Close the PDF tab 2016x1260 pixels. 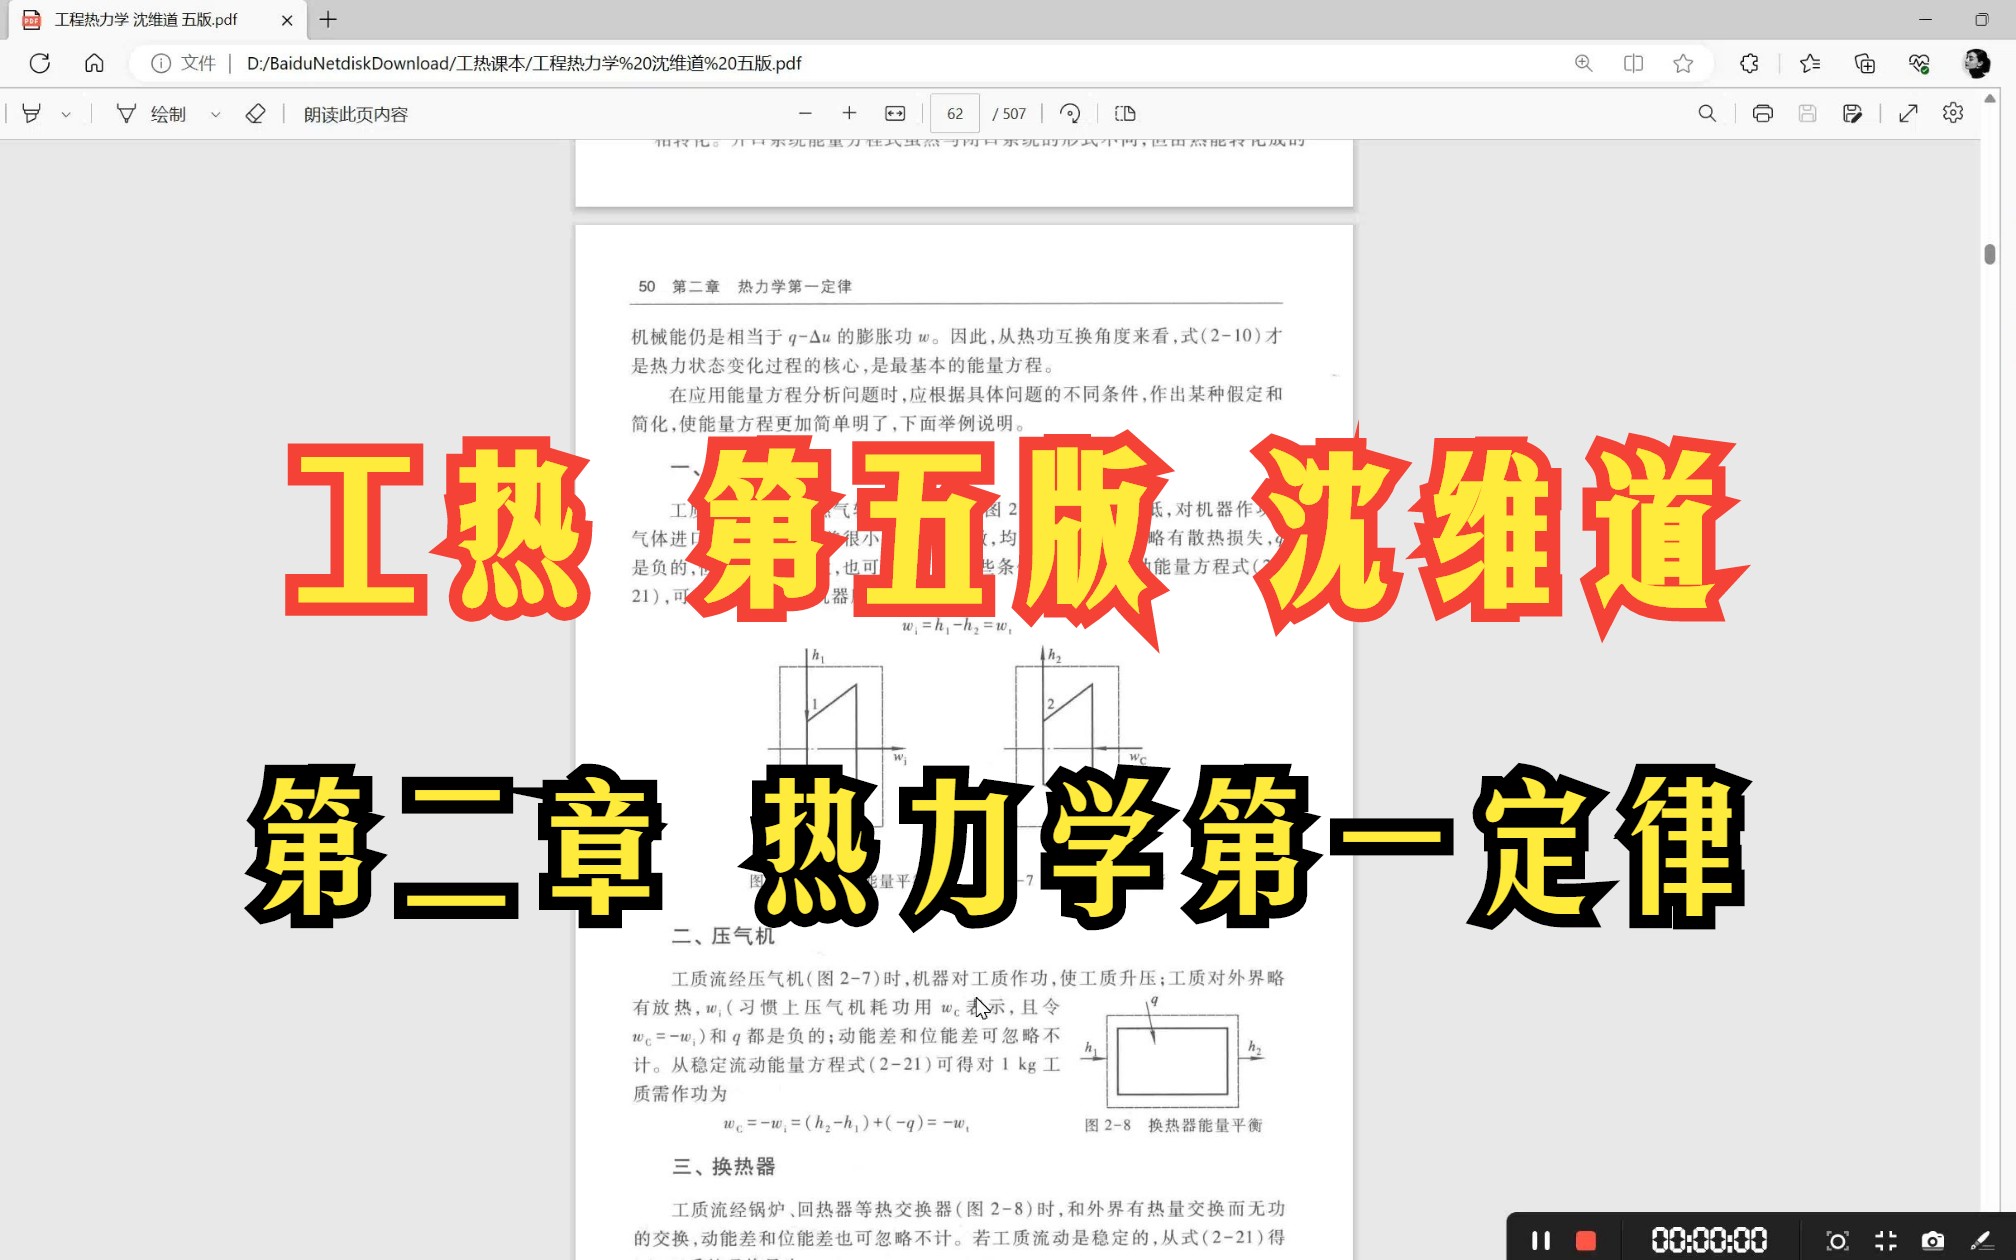point(287,20)
